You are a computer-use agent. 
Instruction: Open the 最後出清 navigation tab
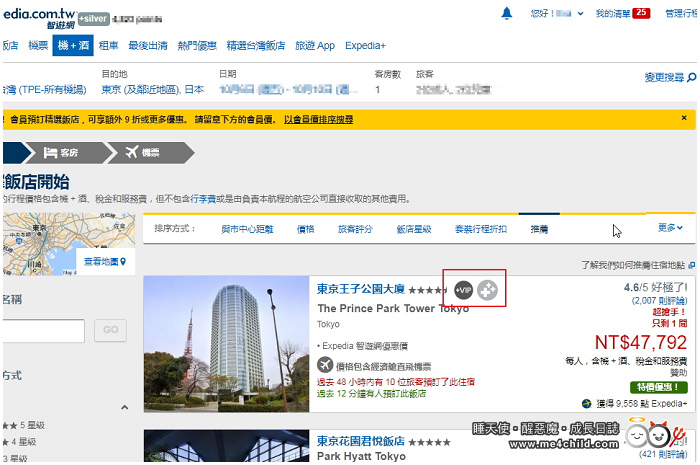[148, 46]
